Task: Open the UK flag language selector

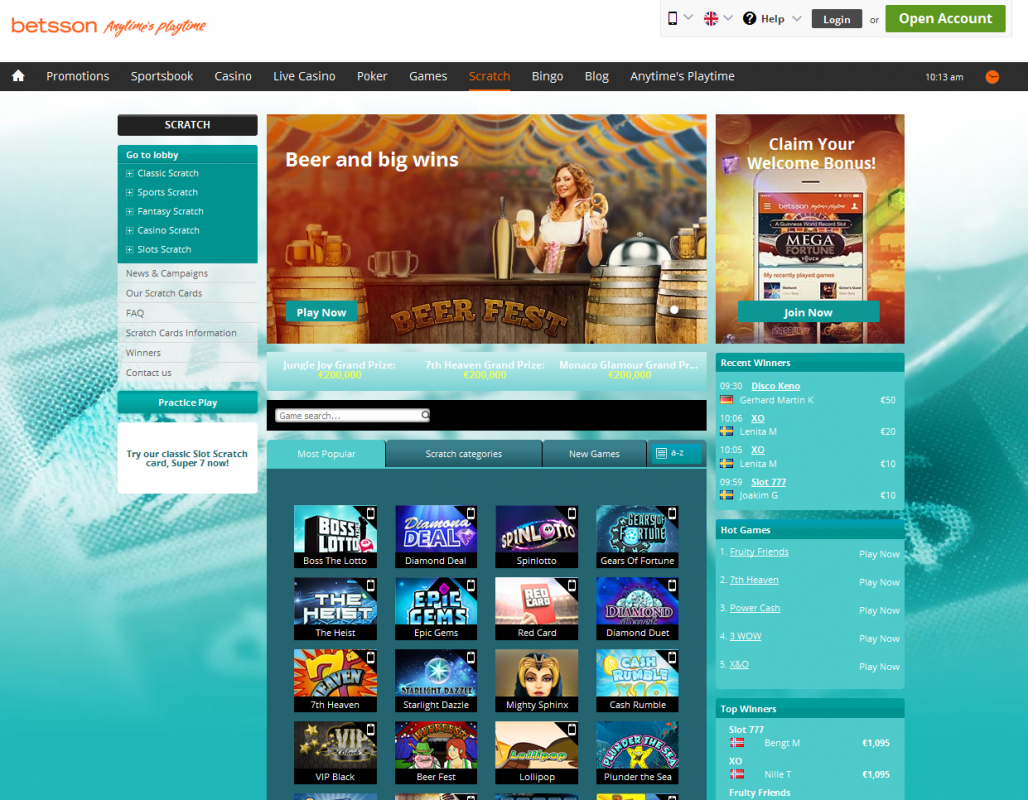Action: click(711, 18)
